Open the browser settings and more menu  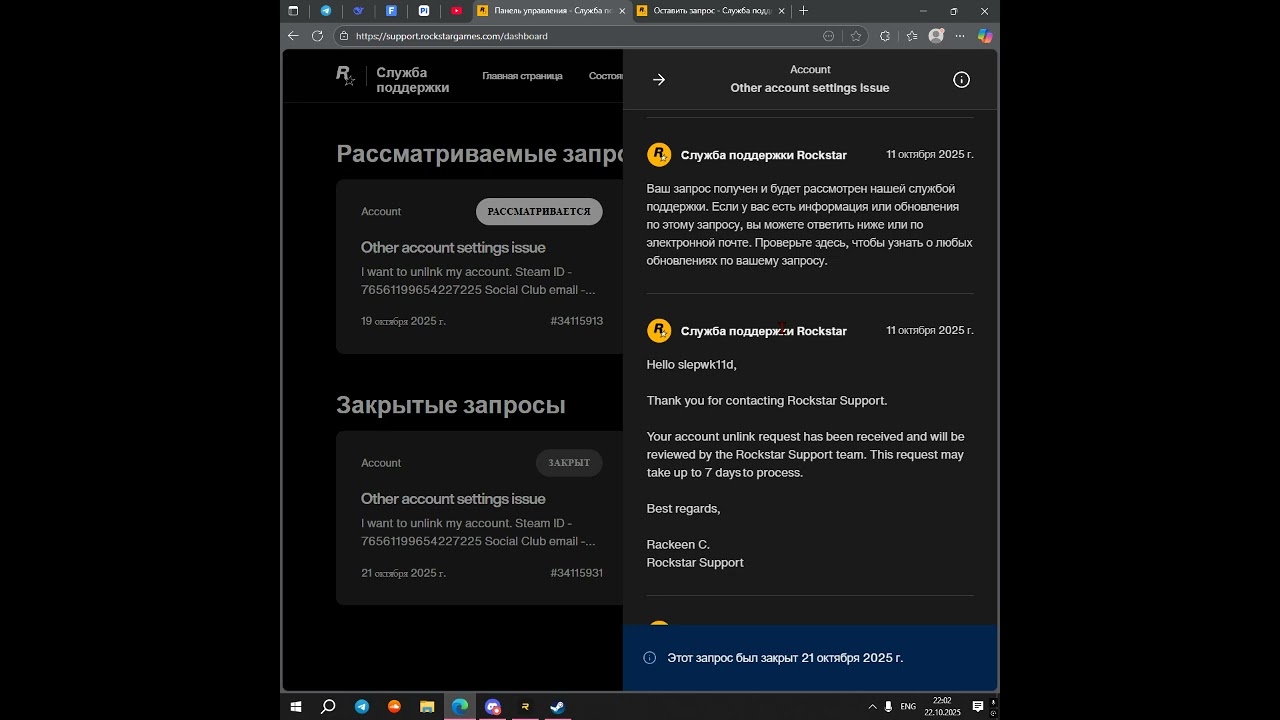click(961, 36)
